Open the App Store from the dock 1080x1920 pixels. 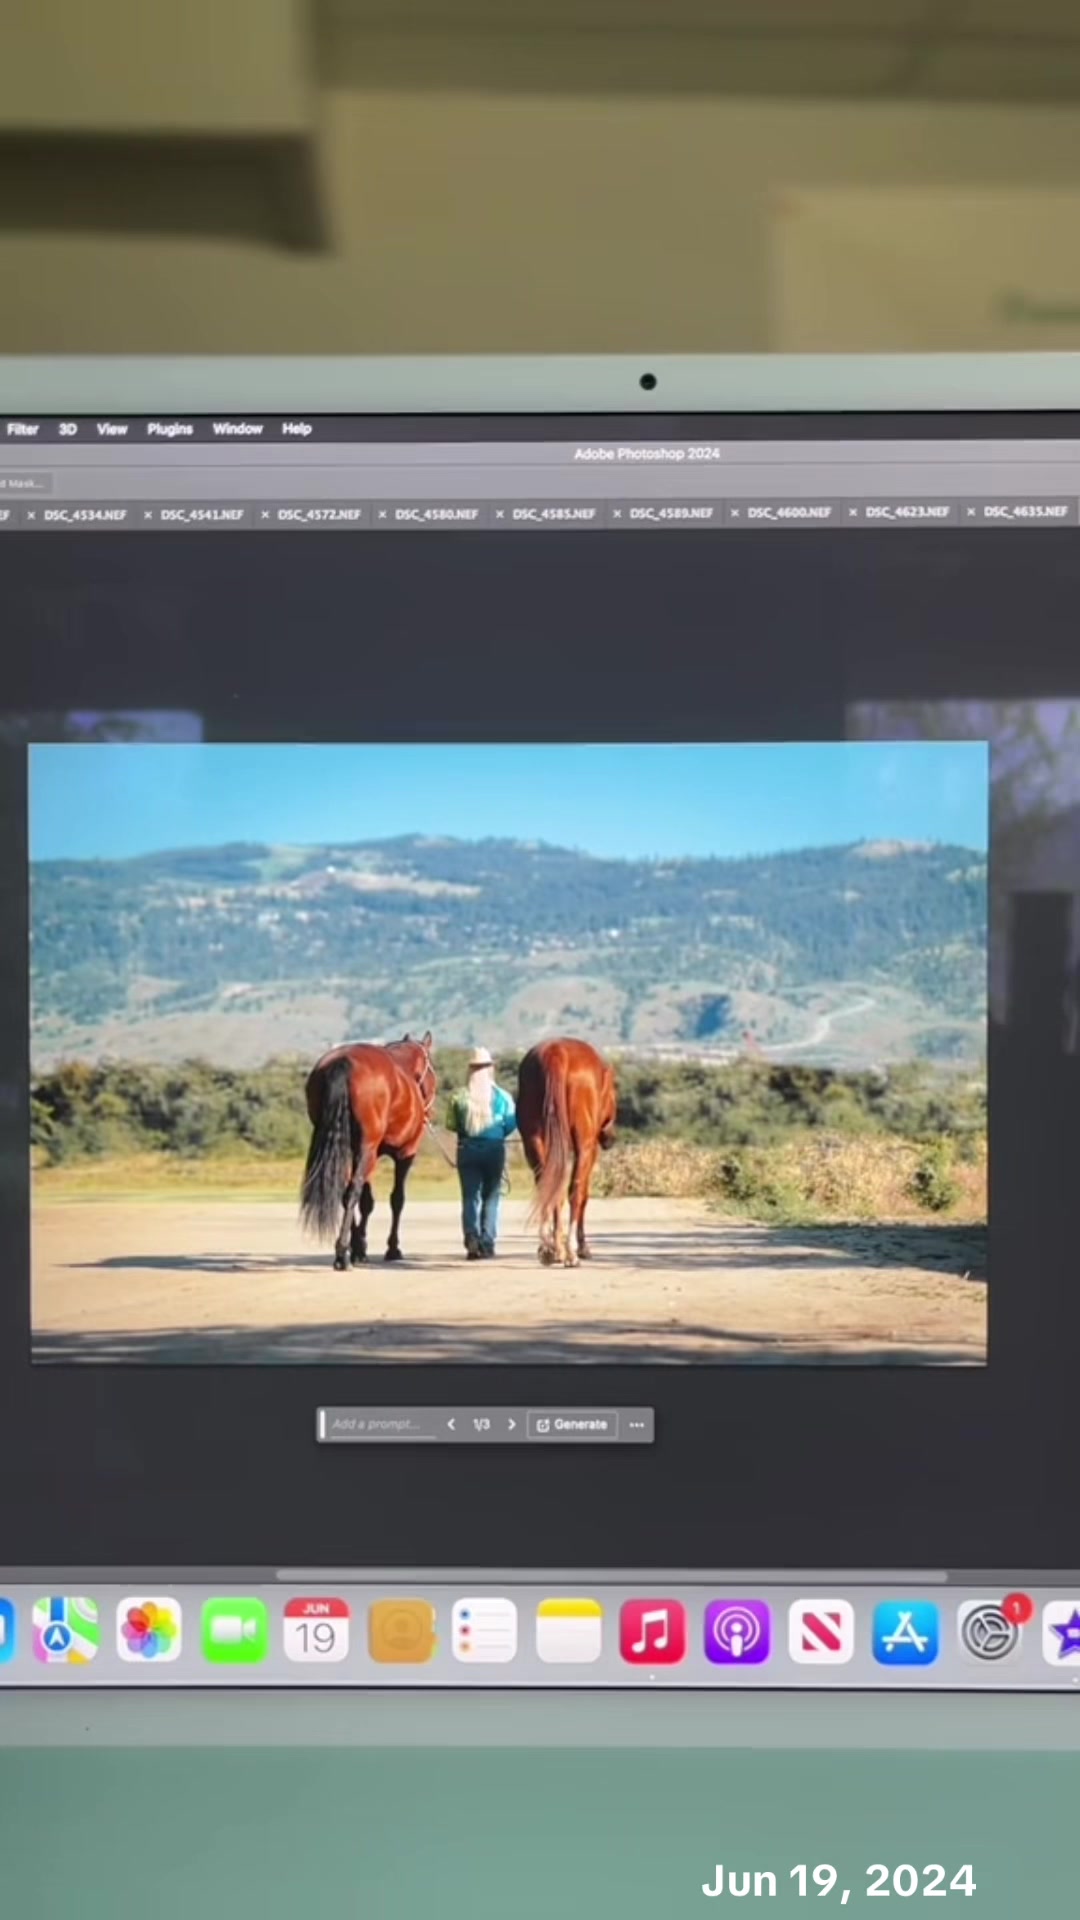905,1631
